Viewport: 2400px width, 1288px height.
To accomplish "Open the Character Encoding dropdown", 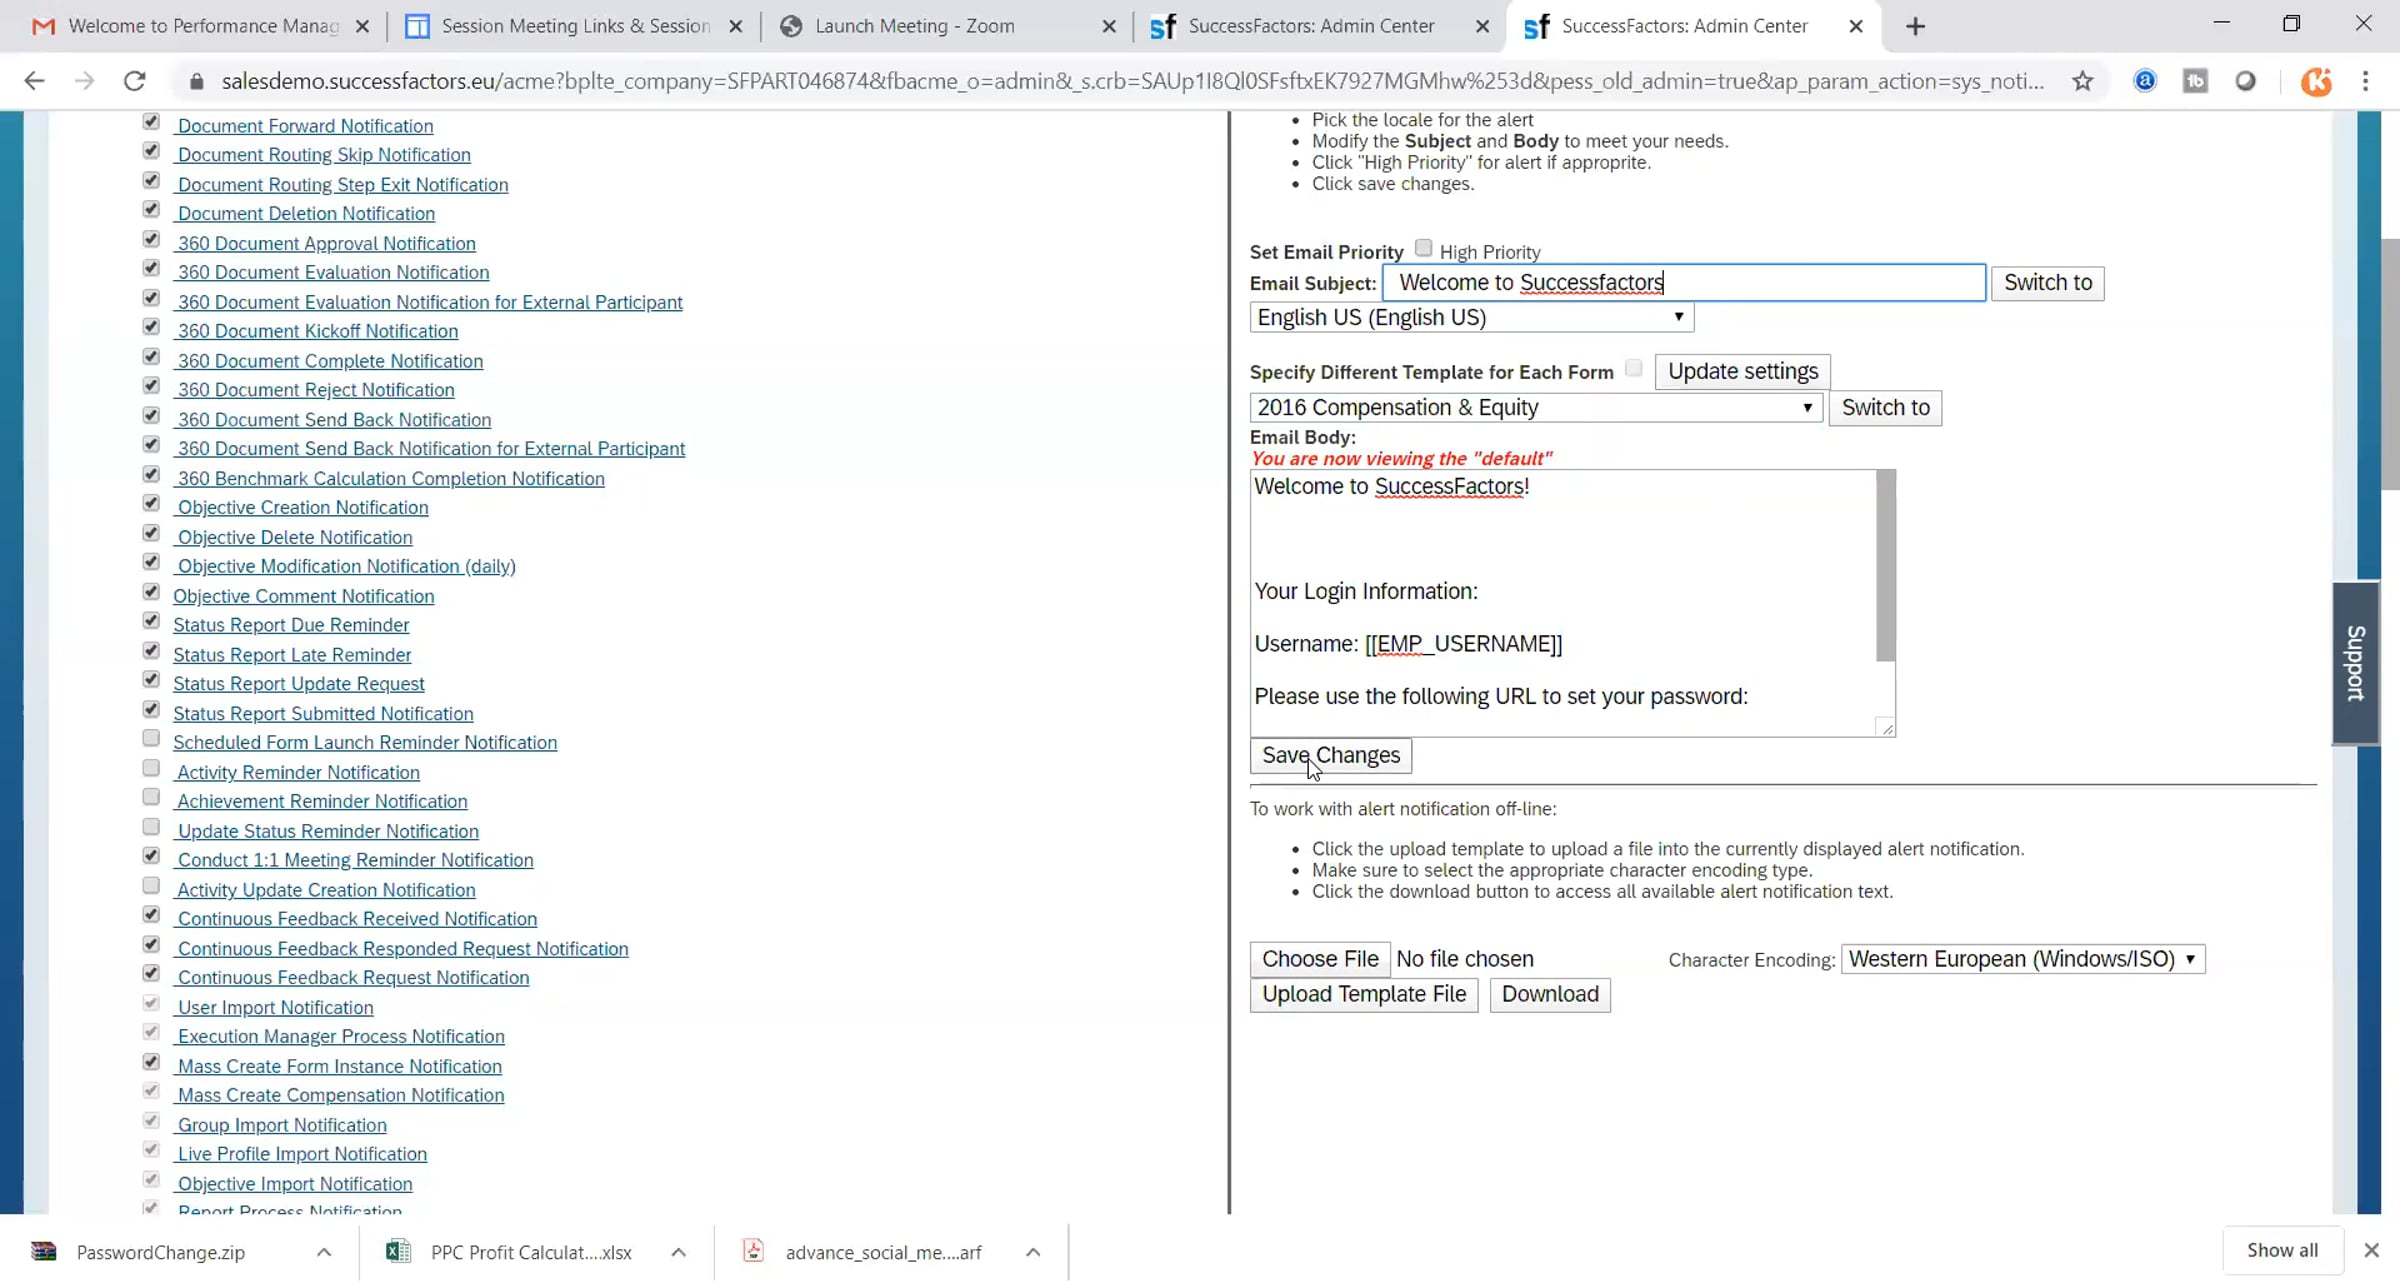I will tap(2022, 959).
